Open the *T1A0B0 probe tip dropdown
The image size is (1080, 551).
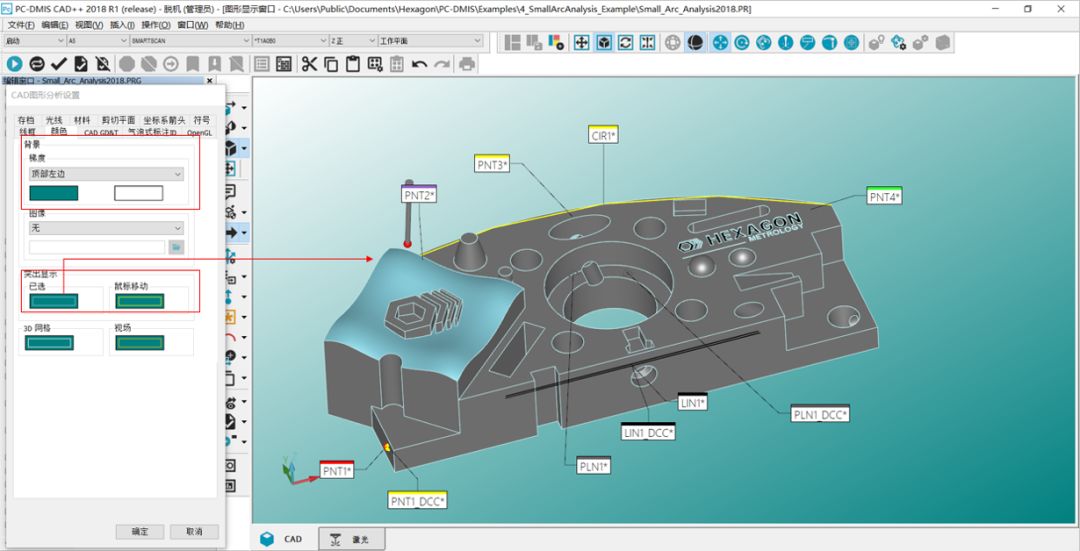tap(290, 41)
